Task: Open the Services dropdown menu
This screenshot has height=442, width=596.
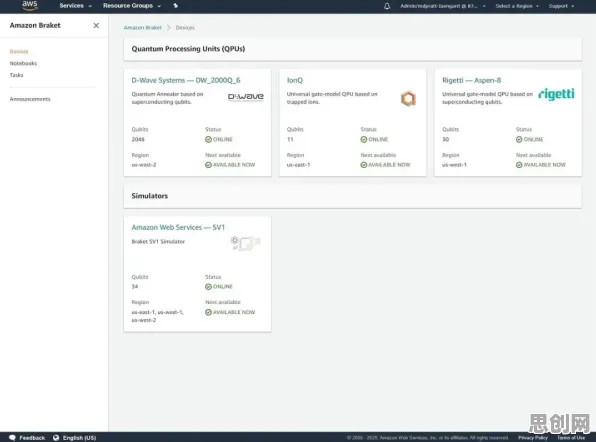Action: pyautogui.click(x=75, y=6)
